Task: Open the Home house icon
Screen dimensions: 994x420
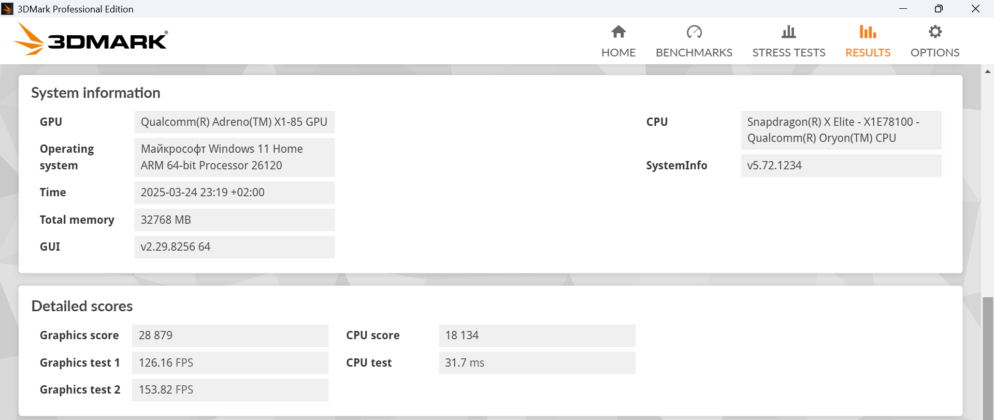Action: (618, 32)
